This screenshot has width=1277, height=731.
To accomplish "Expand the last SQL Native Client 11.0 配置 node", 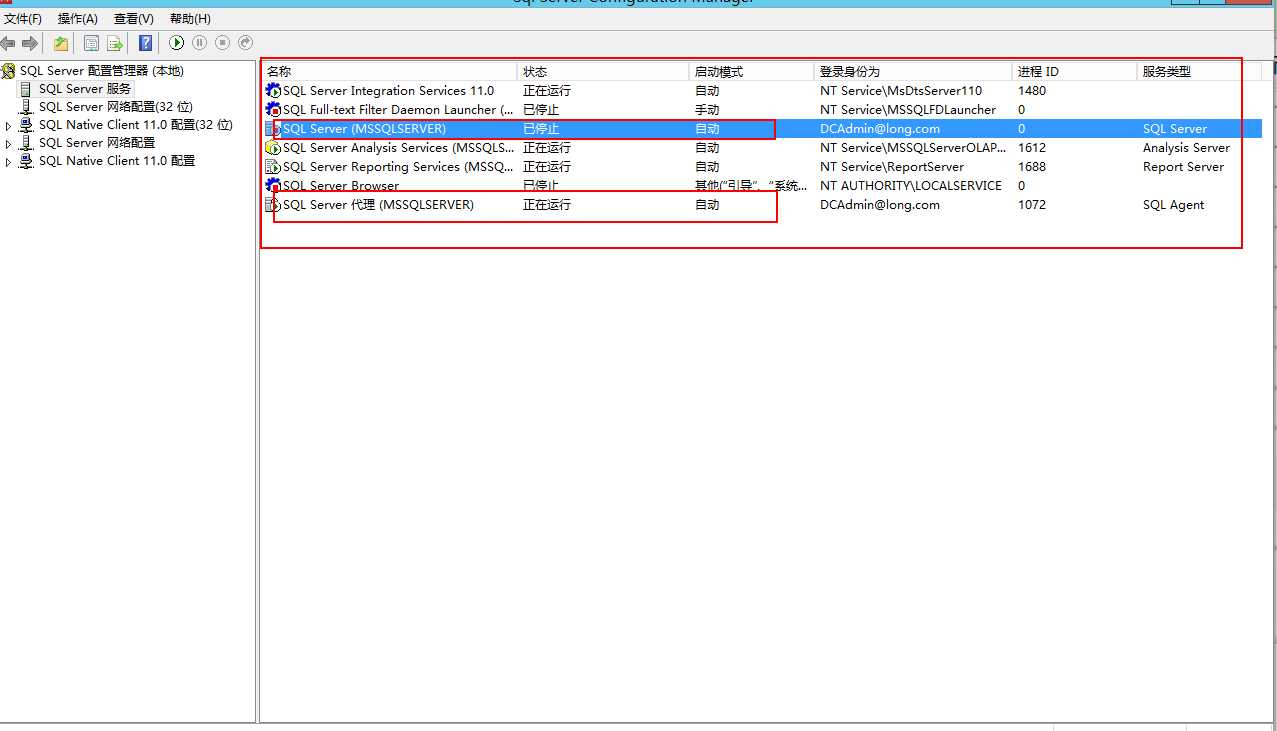I will (x=9, y=162).
